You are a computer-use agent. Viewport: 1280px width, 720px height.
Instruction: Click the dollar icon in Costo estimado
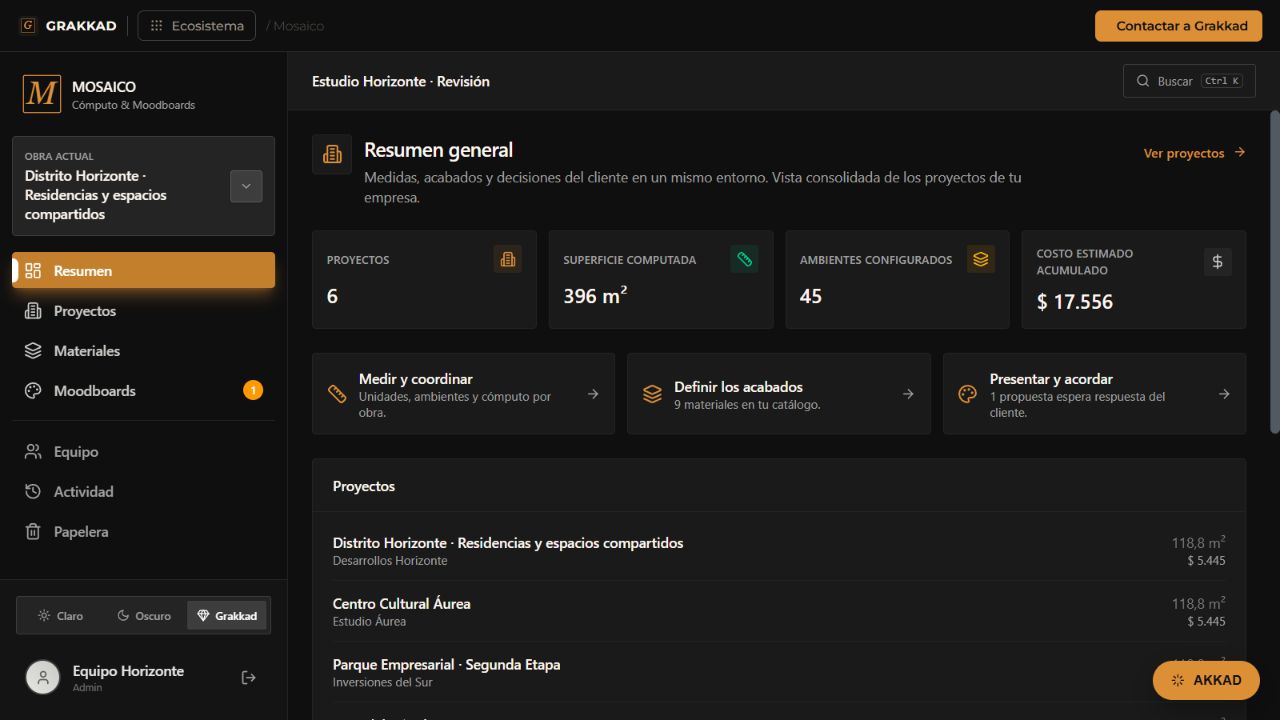(x=1217, y=262)
